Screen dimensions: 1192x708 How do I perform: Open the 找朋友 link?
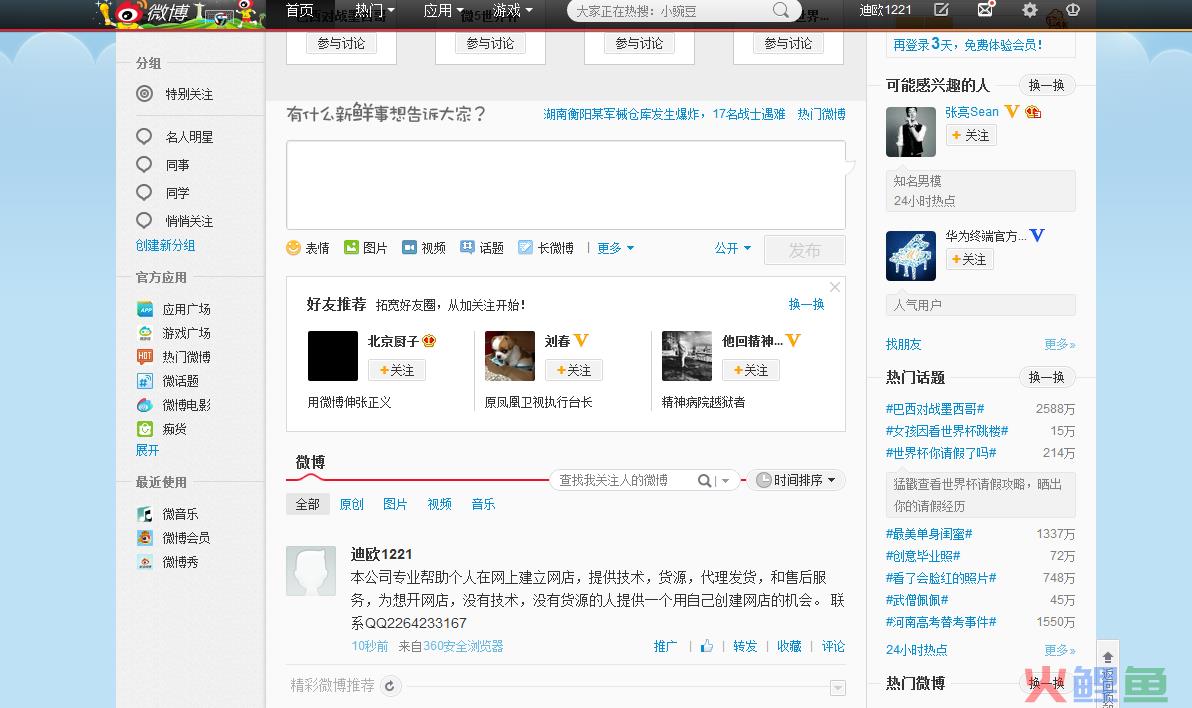pos(903,344)
